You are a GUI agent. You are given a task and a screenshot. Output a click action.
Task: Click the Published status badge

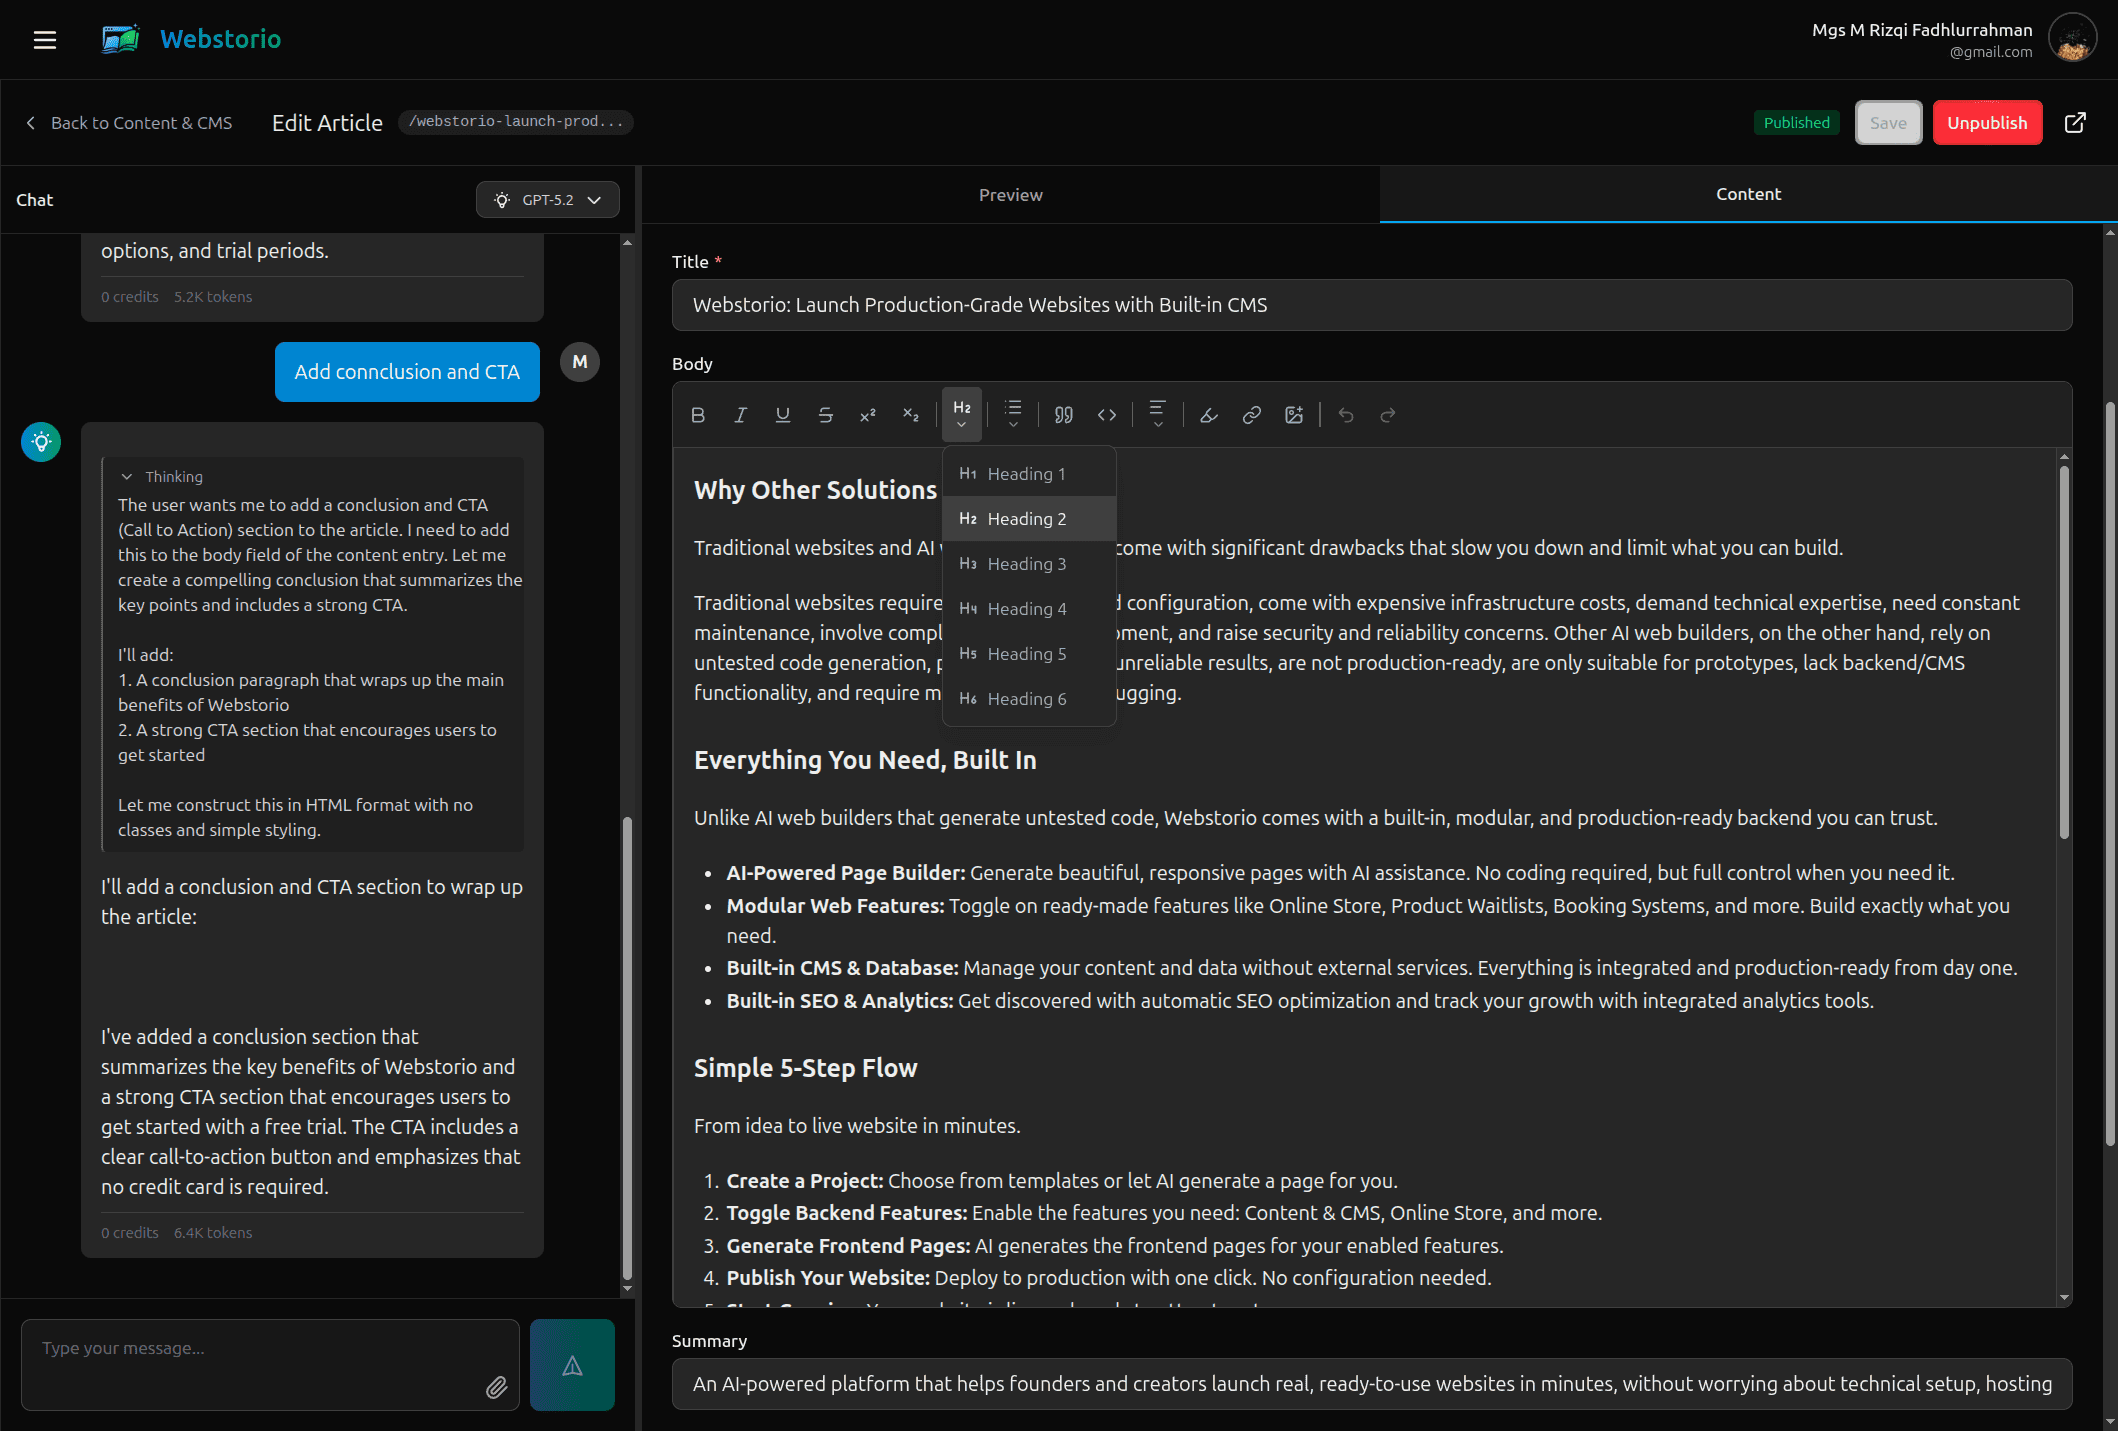(1796, 123)
